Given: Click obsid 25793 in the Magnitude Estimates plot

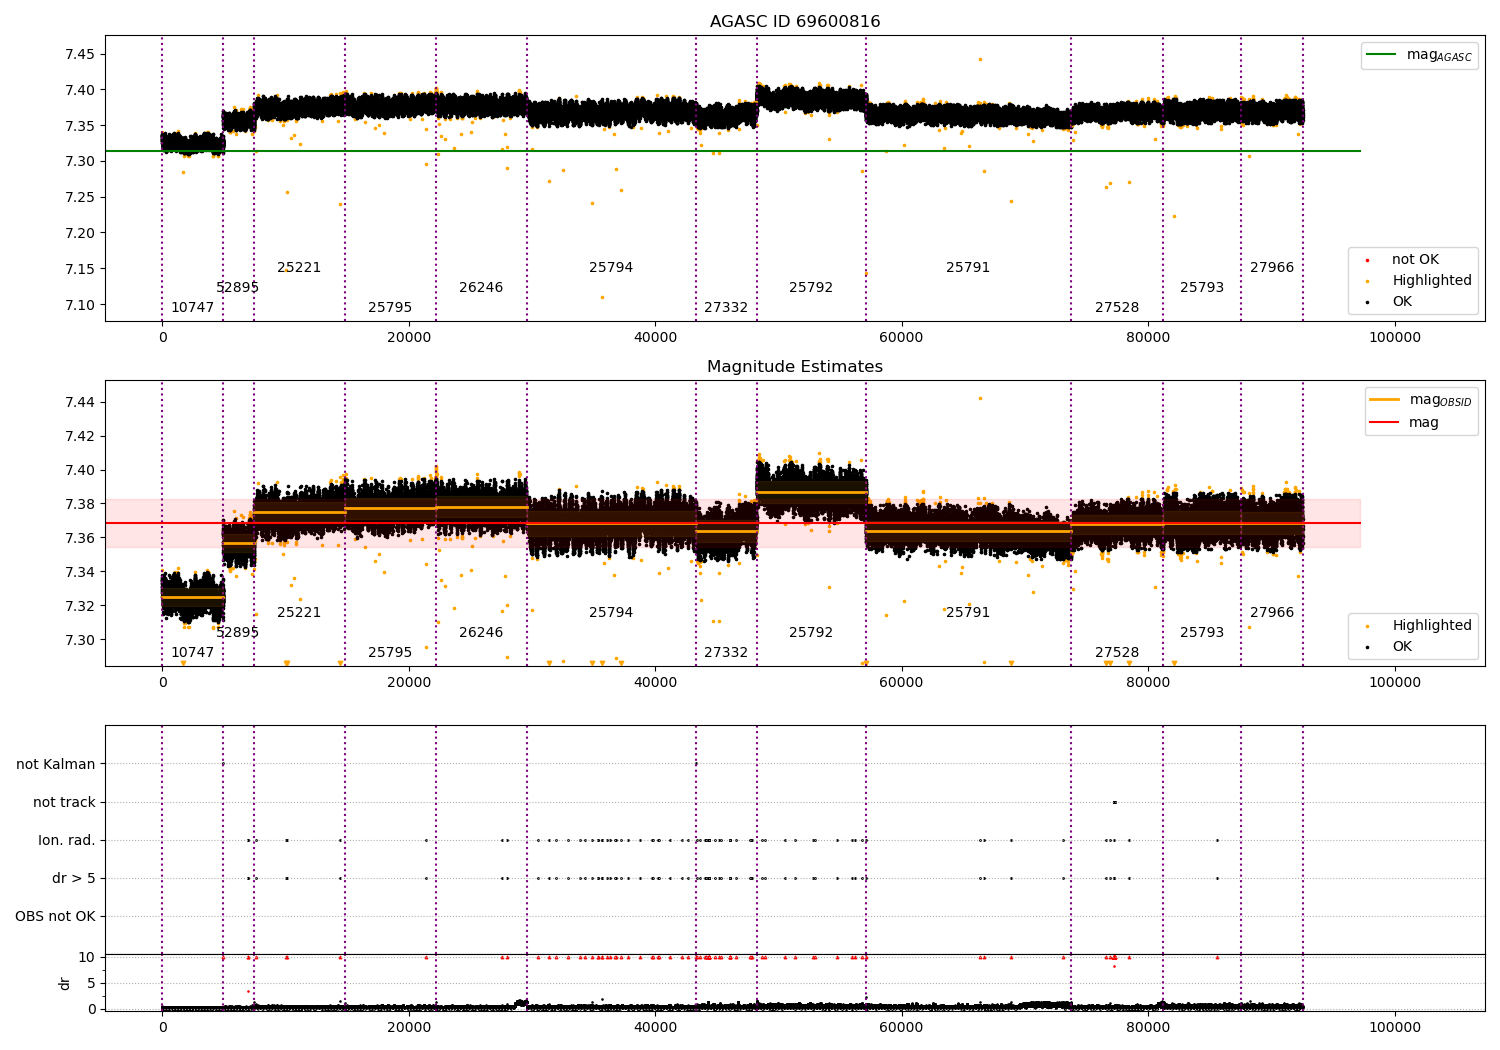Looking at the screenshot, I should (1202, 633).
